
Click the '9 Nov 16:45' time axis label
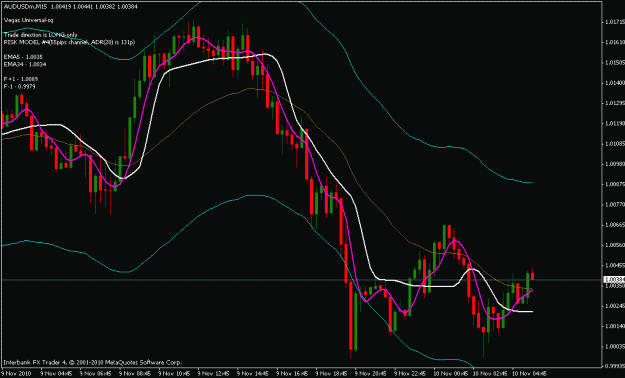(293, 374)
